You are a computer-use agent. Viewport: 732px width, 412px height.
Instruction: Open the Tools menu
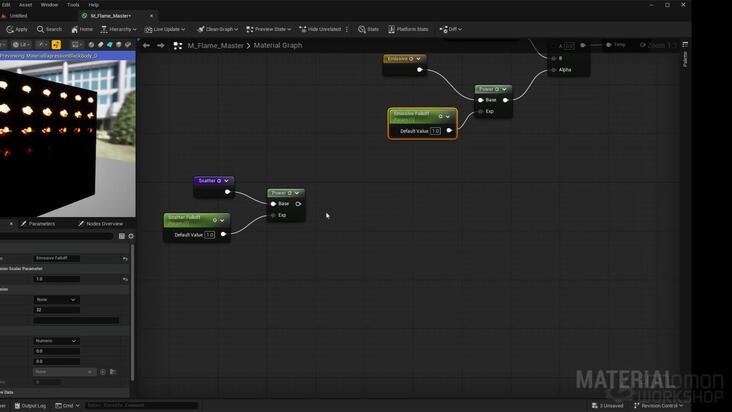coord(73,5)
